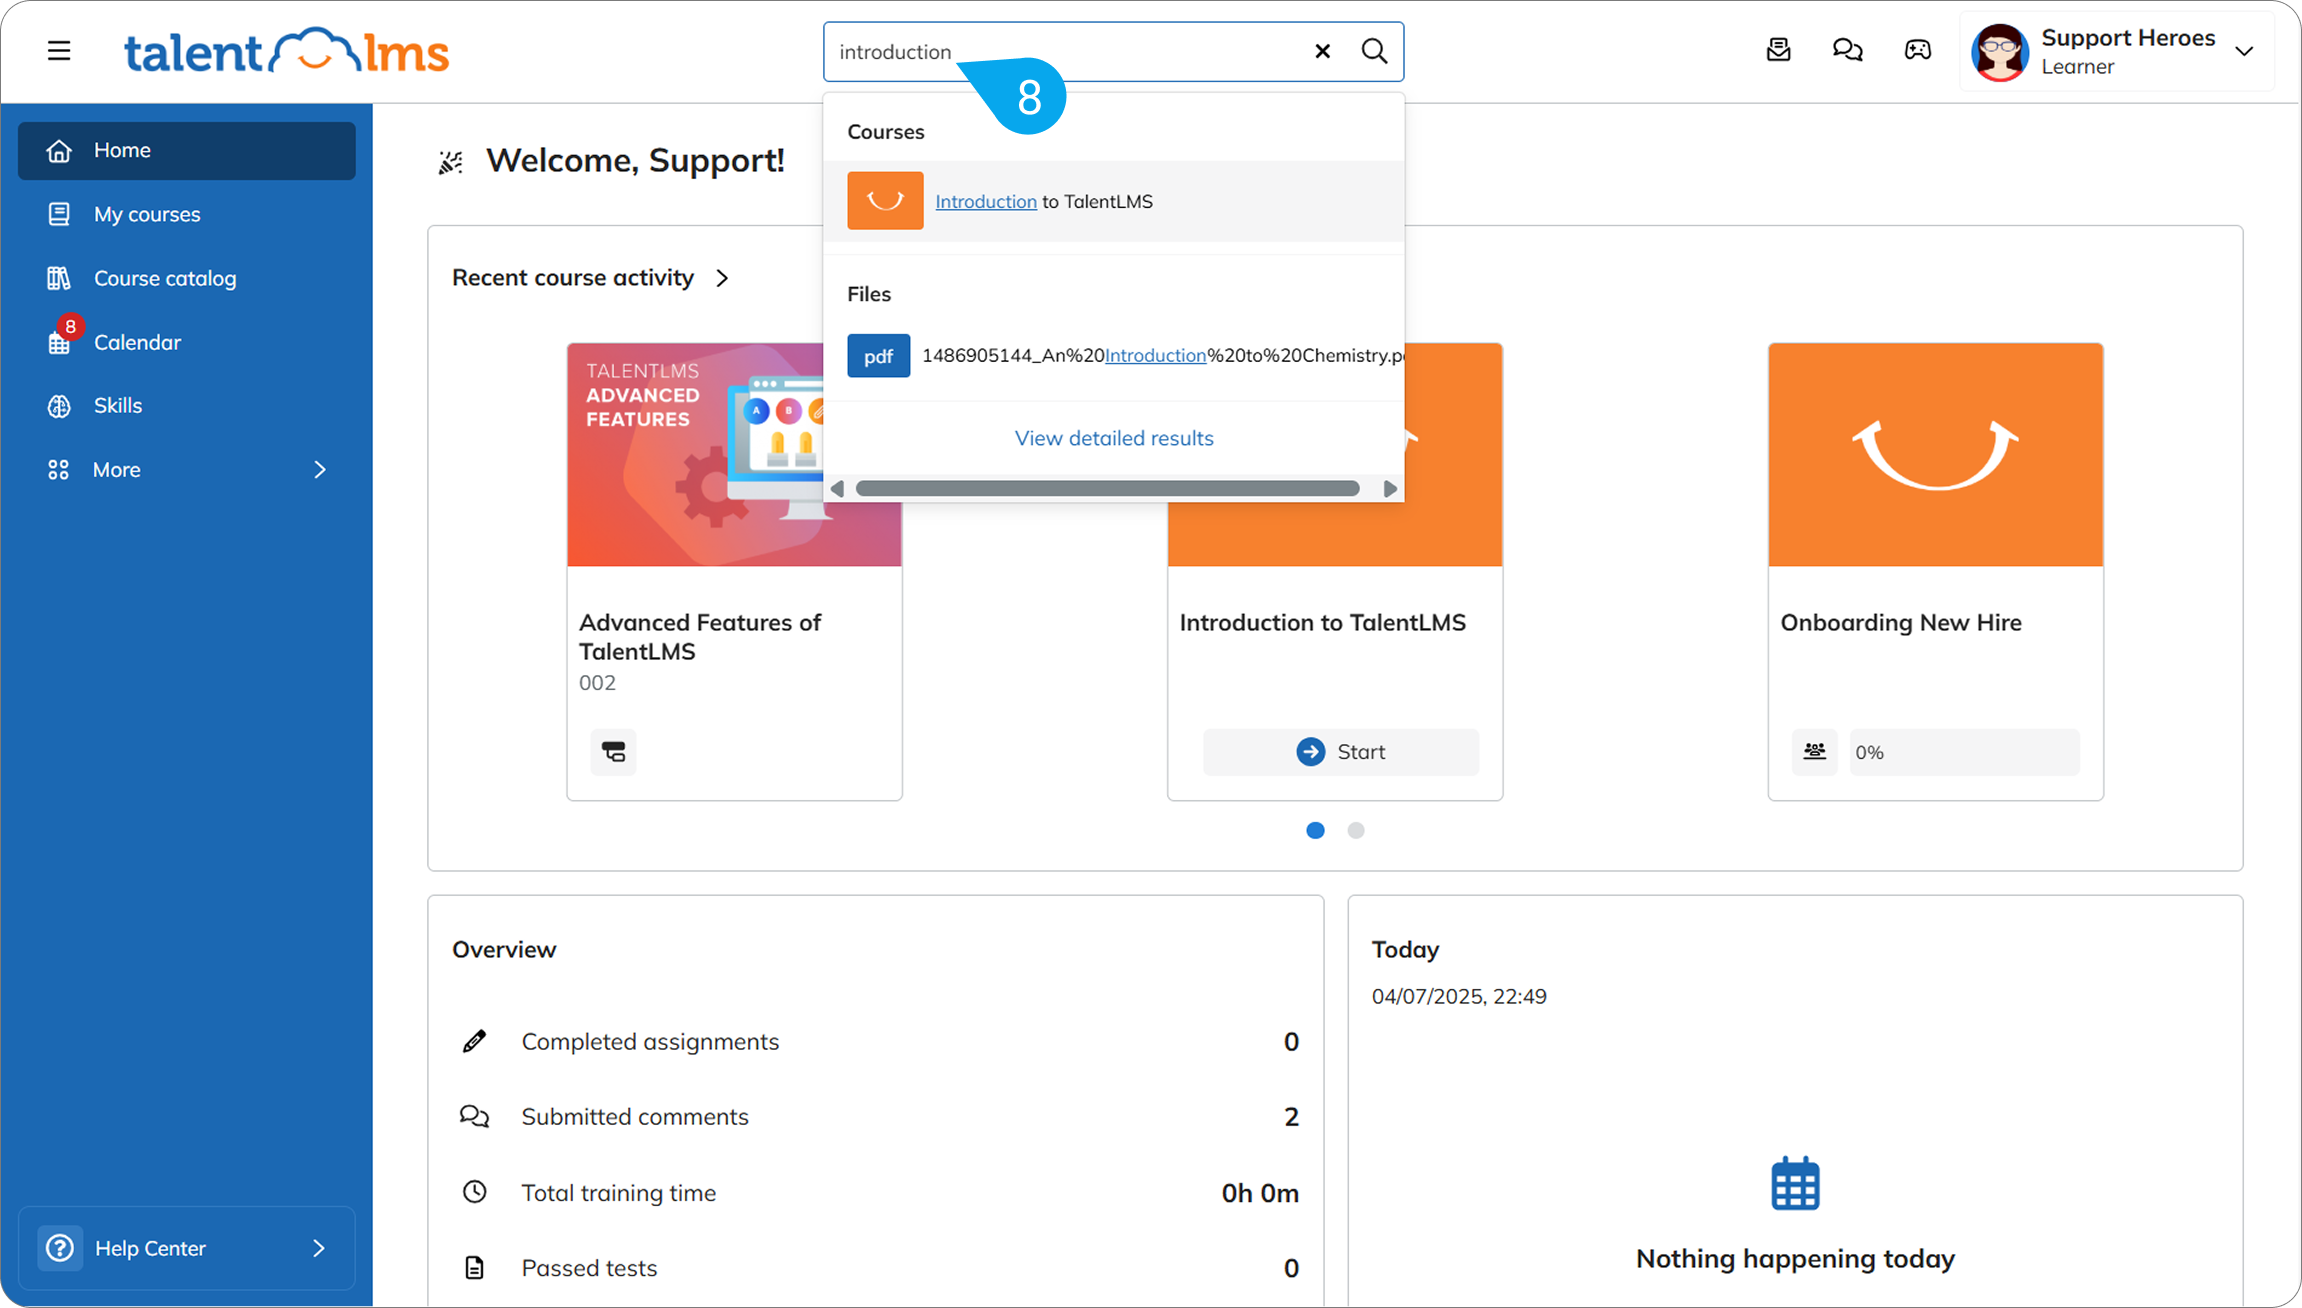Open the gamification controller icon
The image size is (2302, 1308).
tap(1917, 50)
